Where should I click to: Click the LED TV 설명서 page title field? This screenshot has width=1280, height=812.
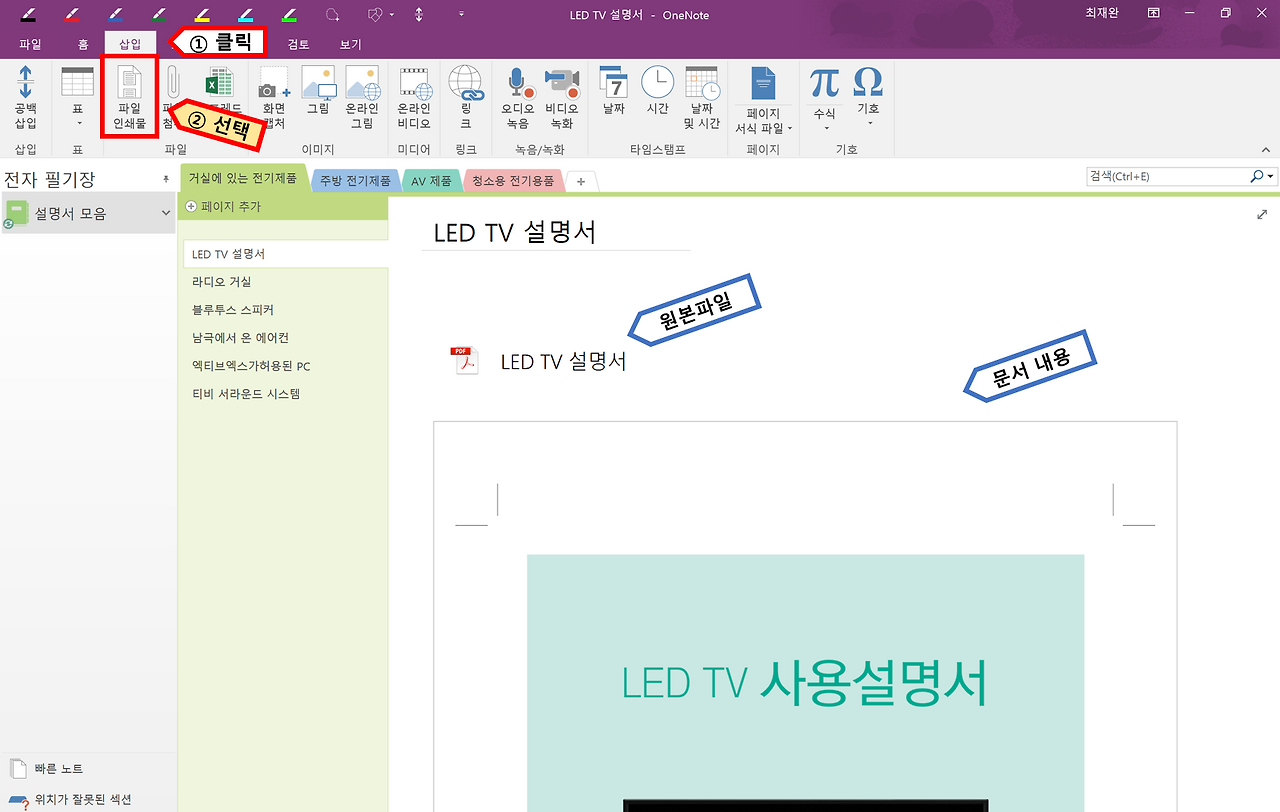click(556, 232)
